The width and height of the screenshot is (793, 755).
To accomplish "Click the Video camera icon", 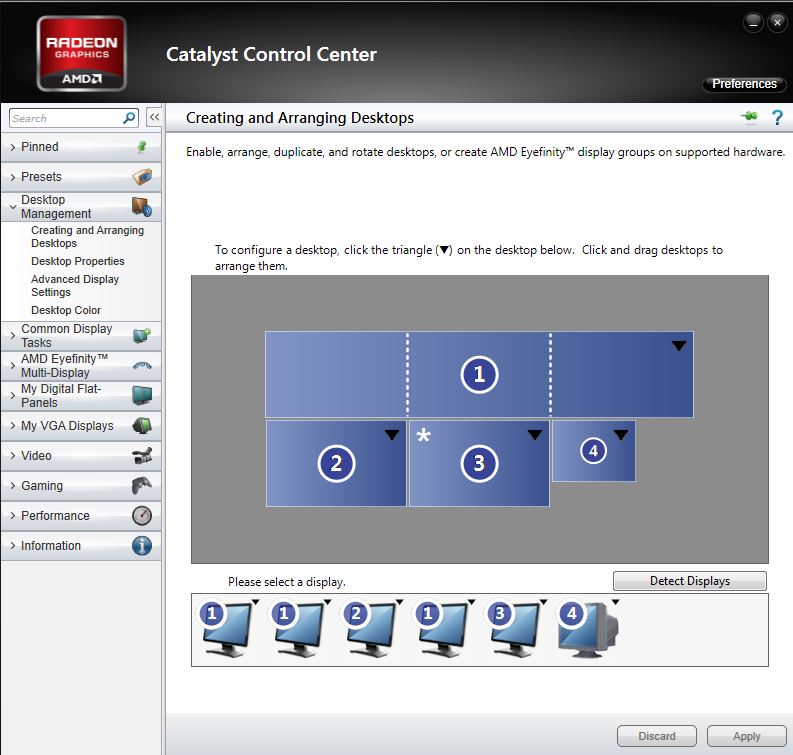I will click(x=142, y=456).
